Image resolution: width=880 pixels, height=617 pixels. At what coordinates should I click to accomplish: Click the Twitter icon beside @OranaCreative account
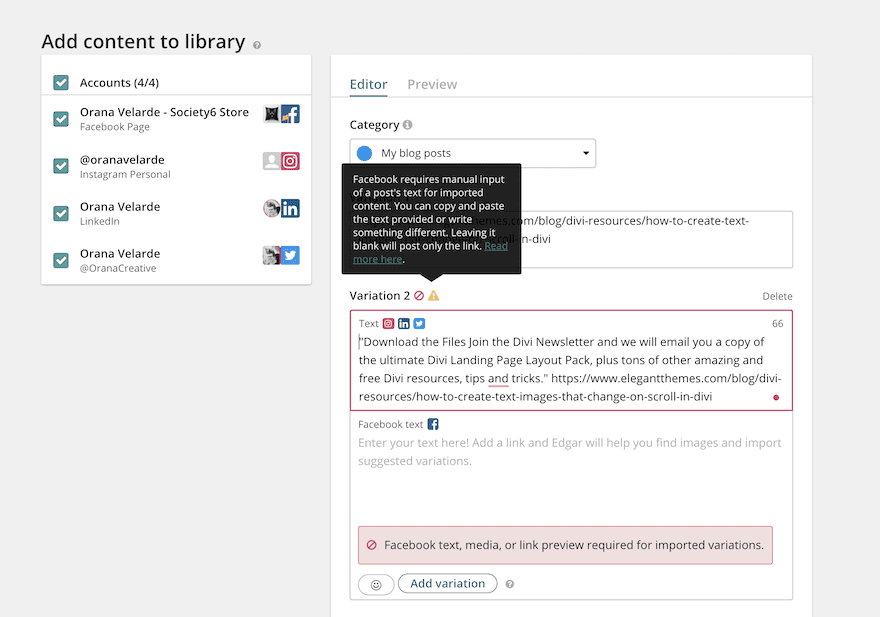click(290, 255)
